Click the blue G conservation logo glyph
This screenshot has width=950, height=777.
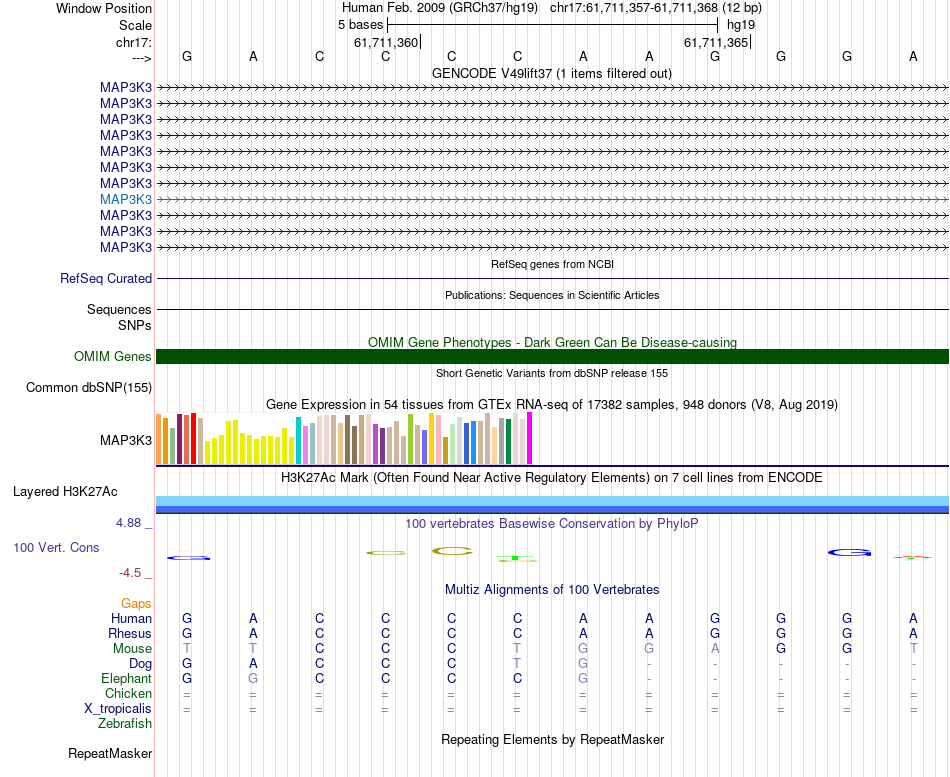point(849,552)
